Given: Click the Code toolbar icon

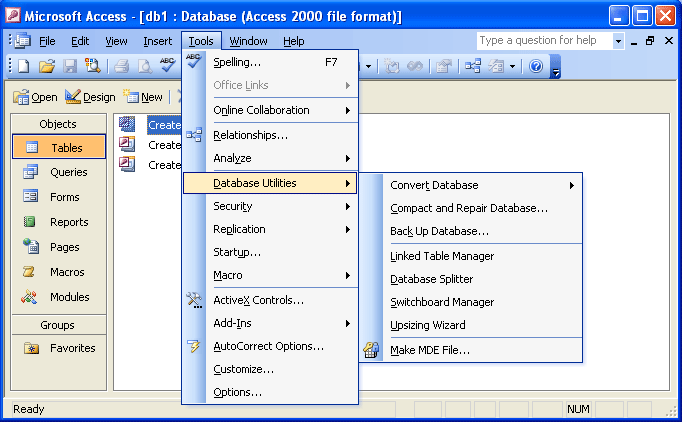Looking at the screenshot, I should click(x=391, y=66).
